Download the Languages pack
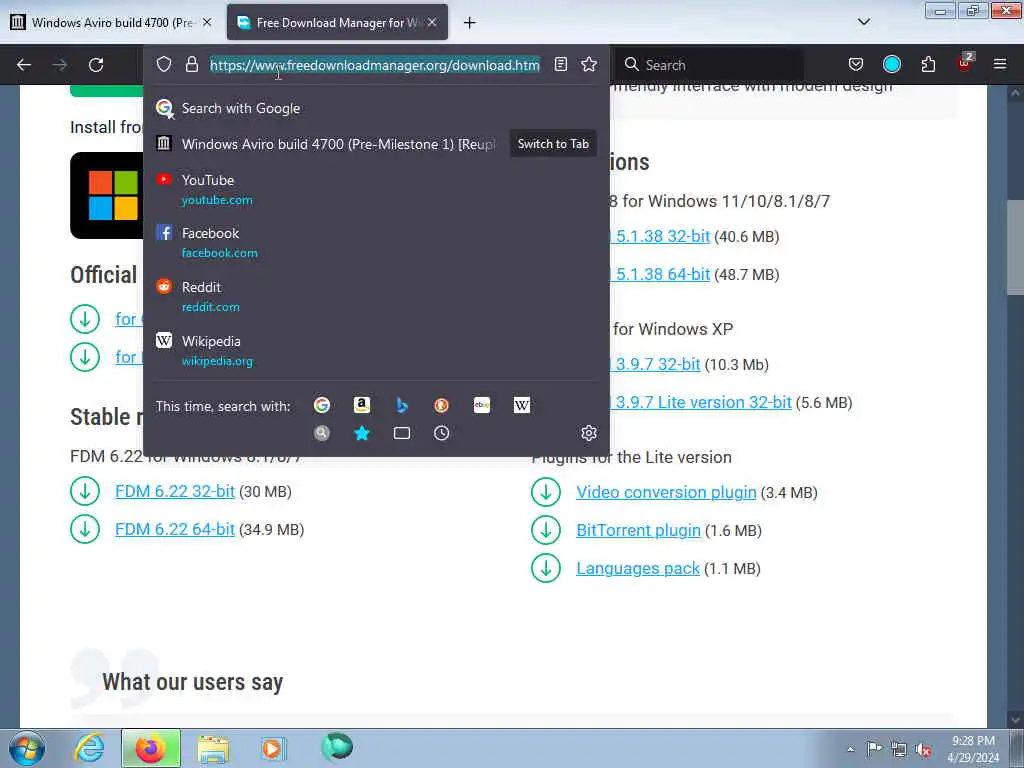 pos(637,568)
